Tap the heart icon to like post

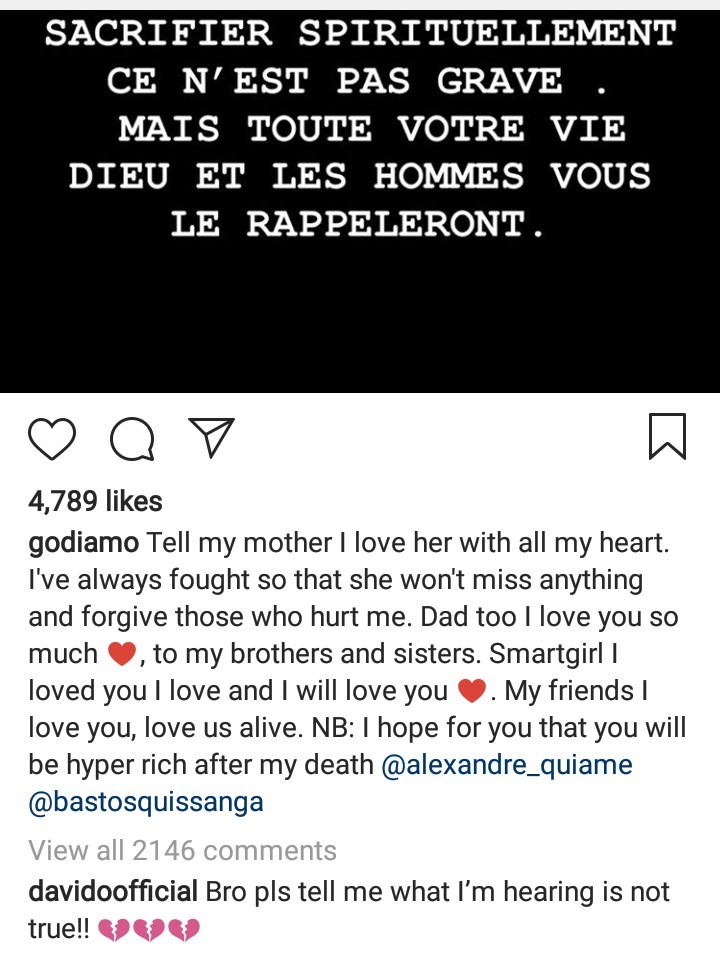click(52, 438)
